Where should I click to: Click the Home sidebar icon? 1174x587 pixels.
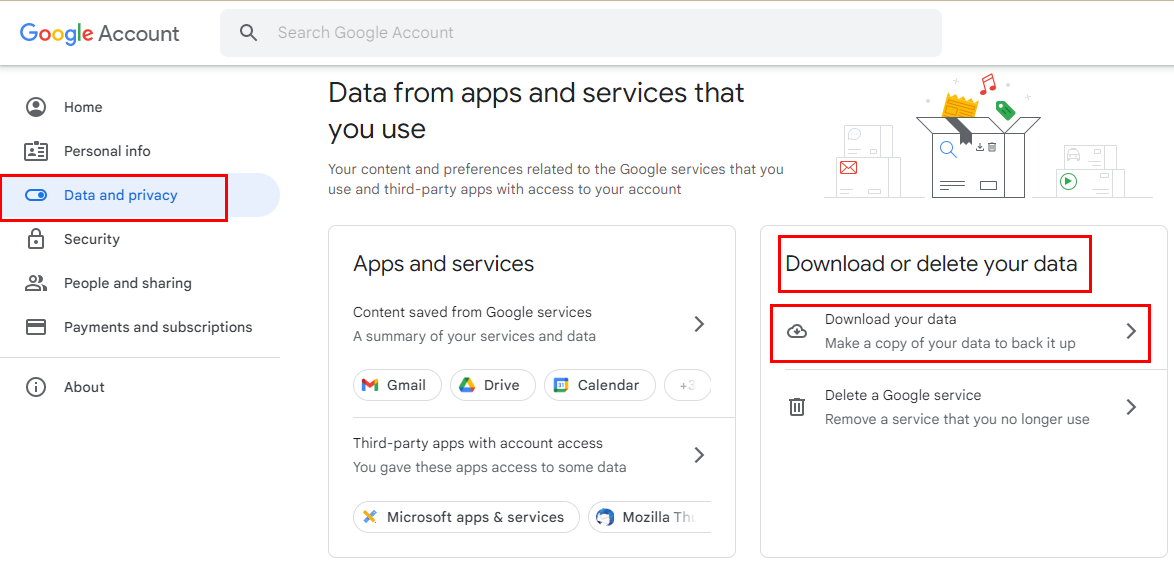[x=36, y=107]
